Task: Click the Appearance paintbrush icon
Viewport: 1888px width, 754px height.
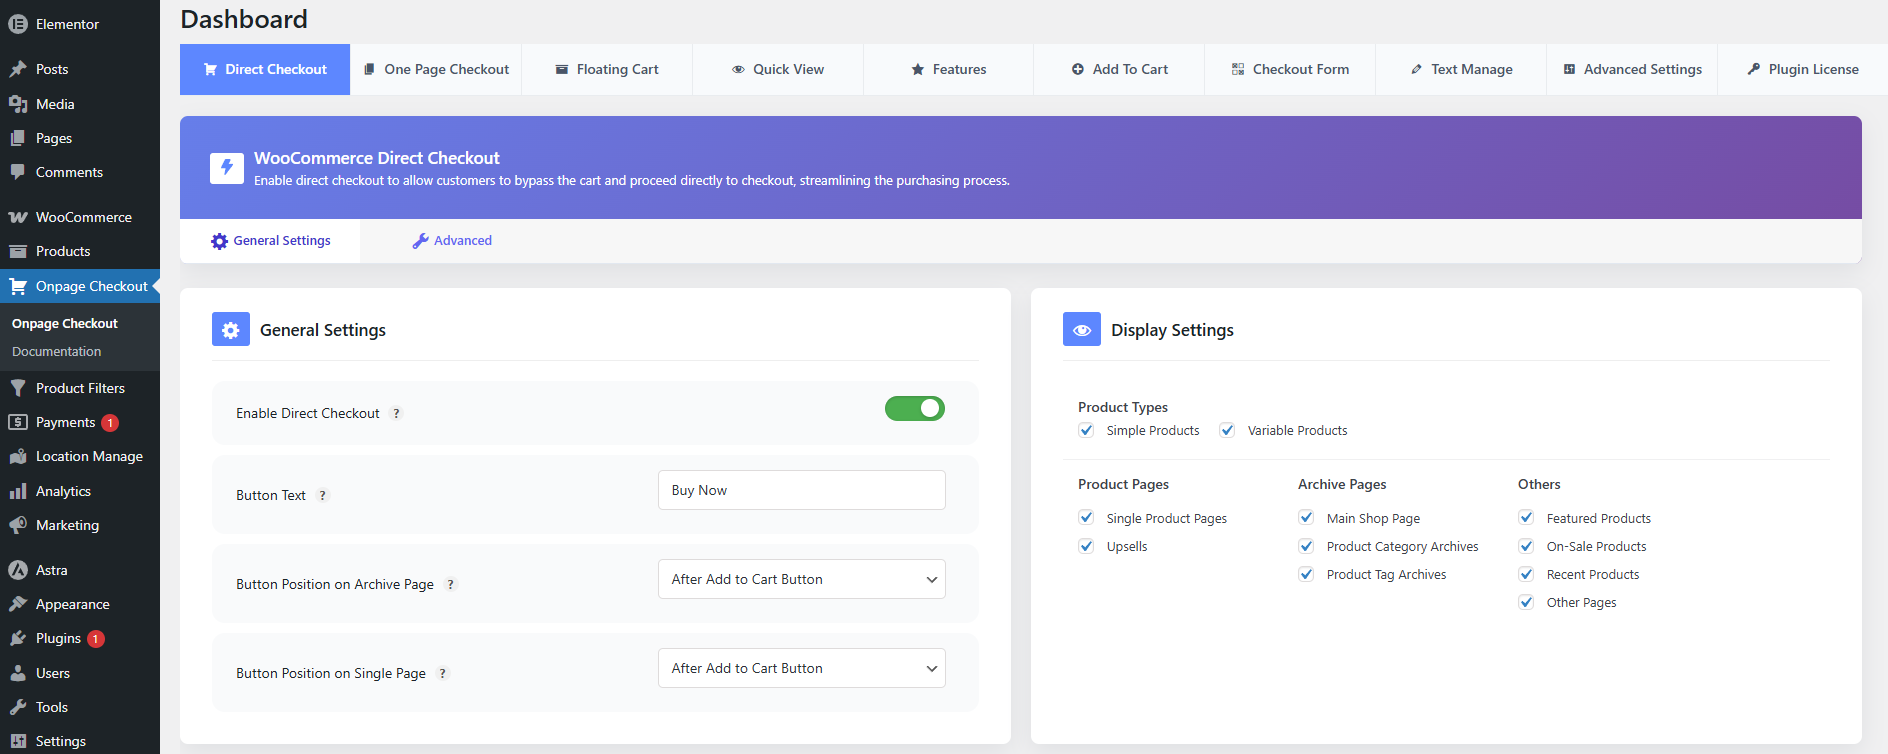Action: 18,604
